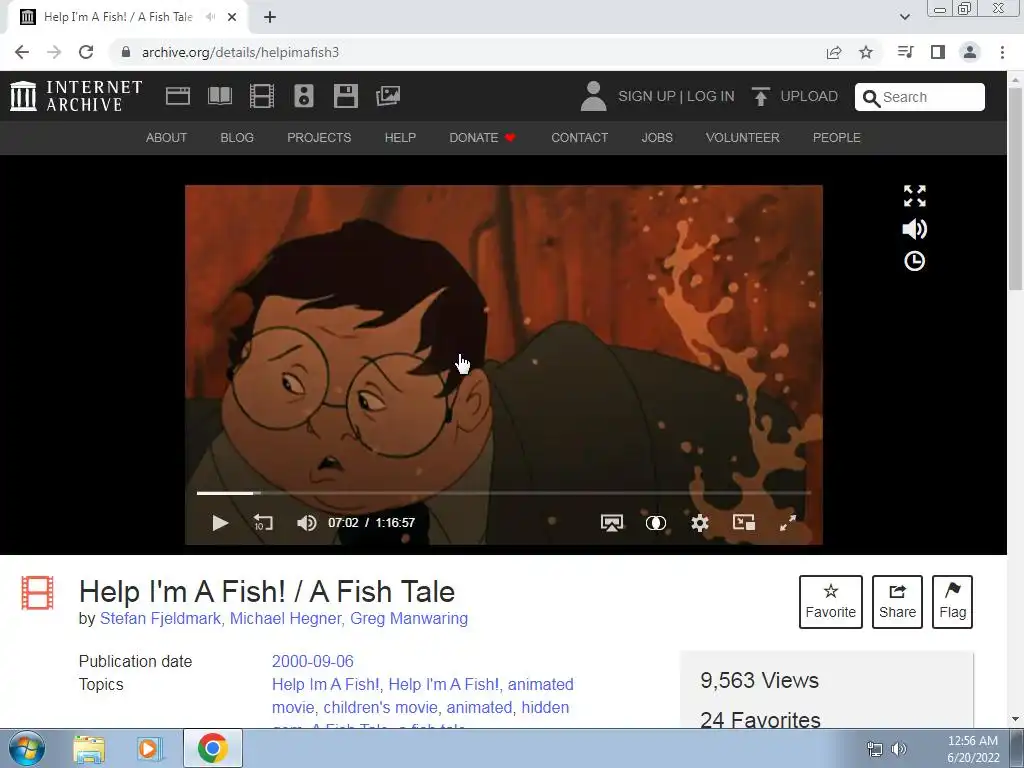Toggle theater mode arrows icon right of video
Image resolution: width=1024 pixels, height=768 pixels.
[x=914, y=196]
